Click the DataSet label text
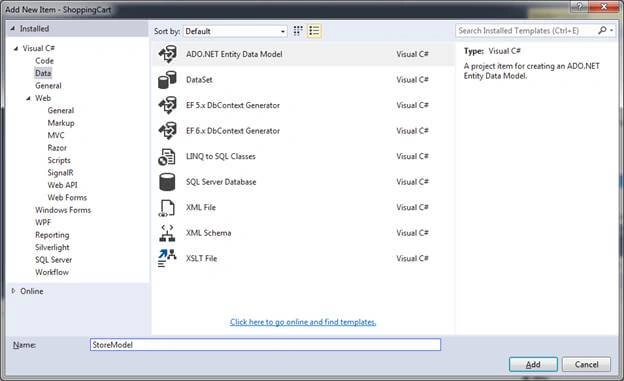Viewport: 624px width, 381px height. [x=199, y=80]
